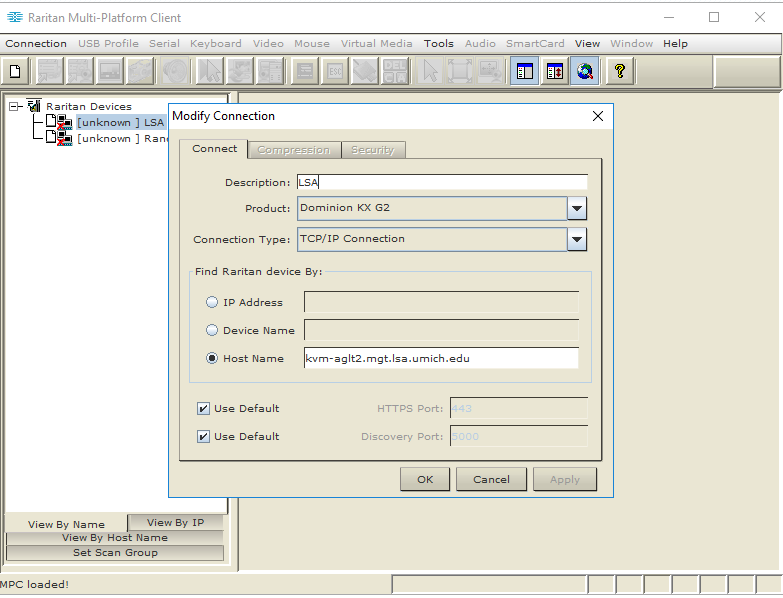Select the Connect tab
The image size is (783, 598).
[214, 148]
